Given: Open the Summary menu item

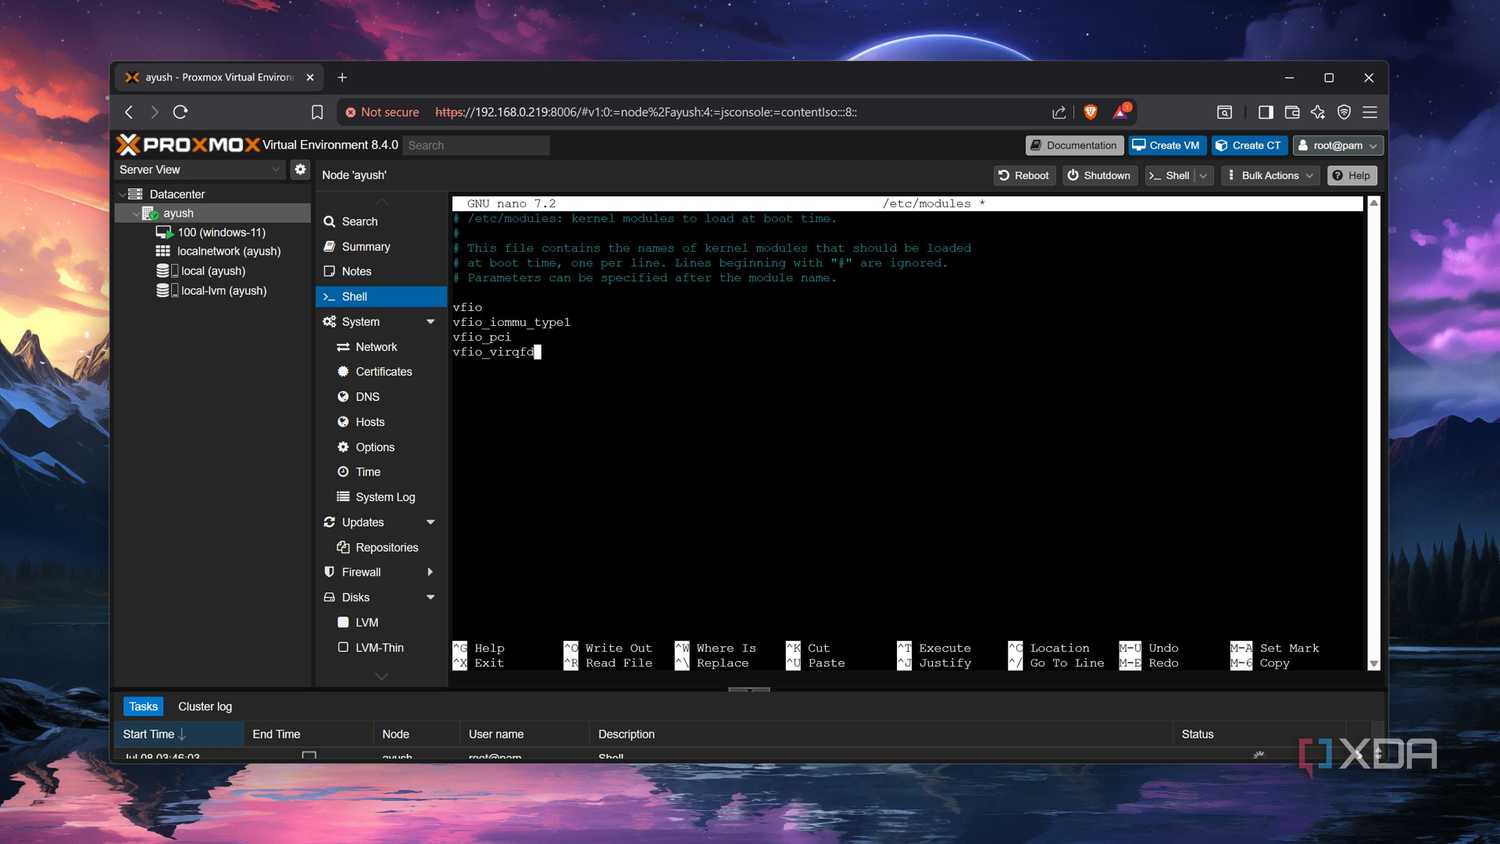Looking at the screenshot, I should click(x=381, y=246).
